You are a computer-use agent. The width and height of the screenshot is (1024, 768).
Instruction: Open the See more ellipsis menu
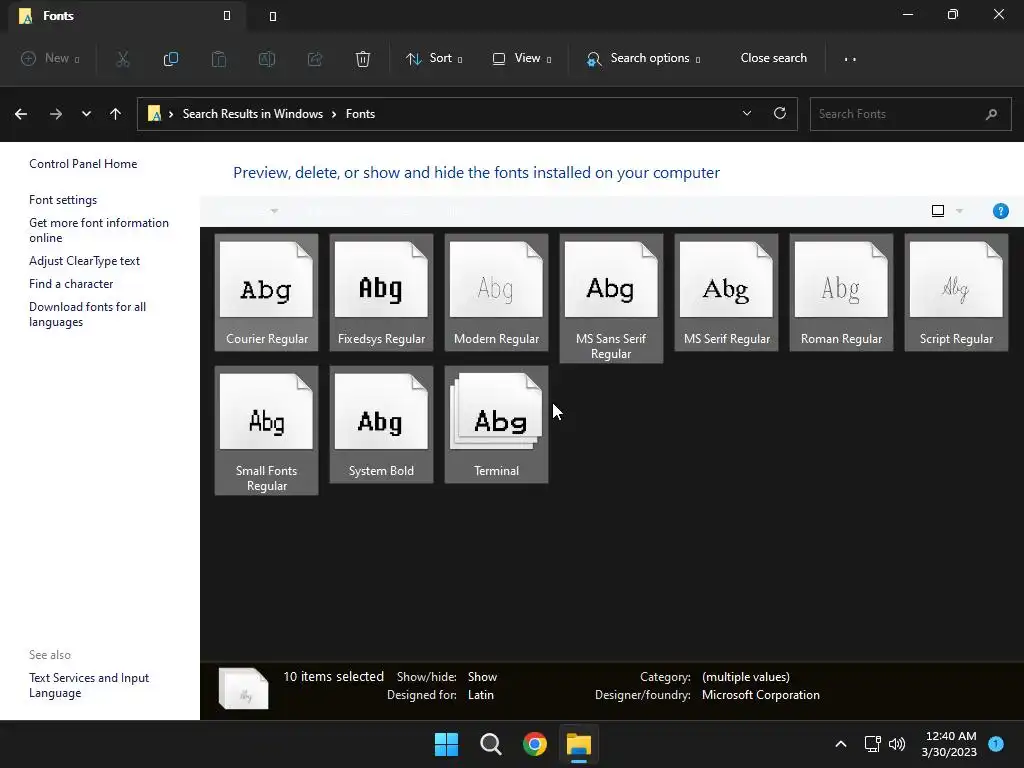pos(850,59)
